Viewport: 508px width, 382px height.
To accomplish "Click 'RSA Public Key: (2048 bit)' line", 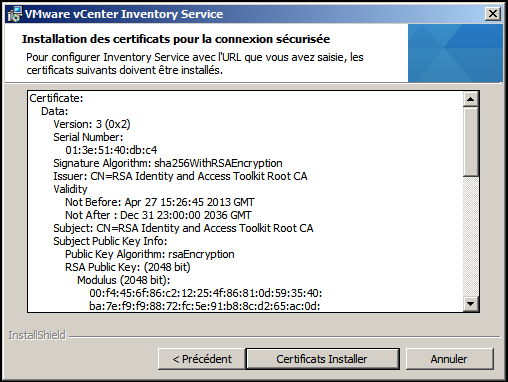I will coord(128,267).
